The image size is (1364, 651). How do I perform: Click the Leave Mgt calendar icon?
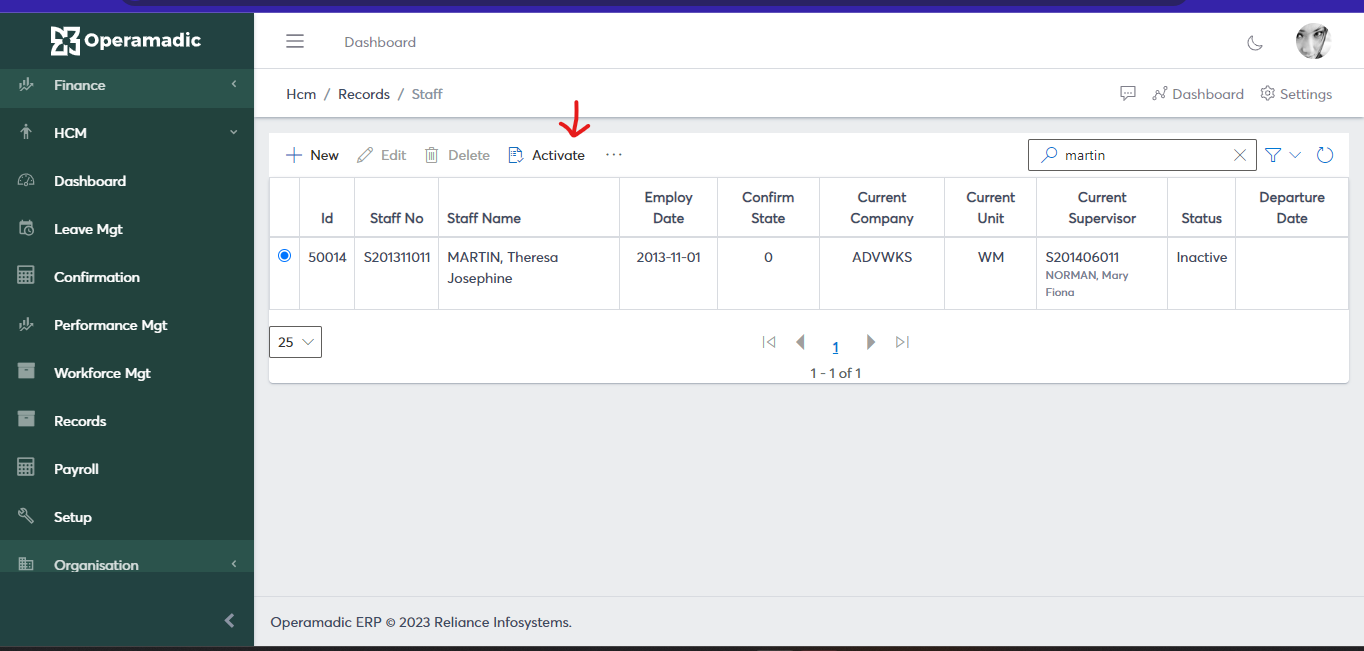click(27, 229)
